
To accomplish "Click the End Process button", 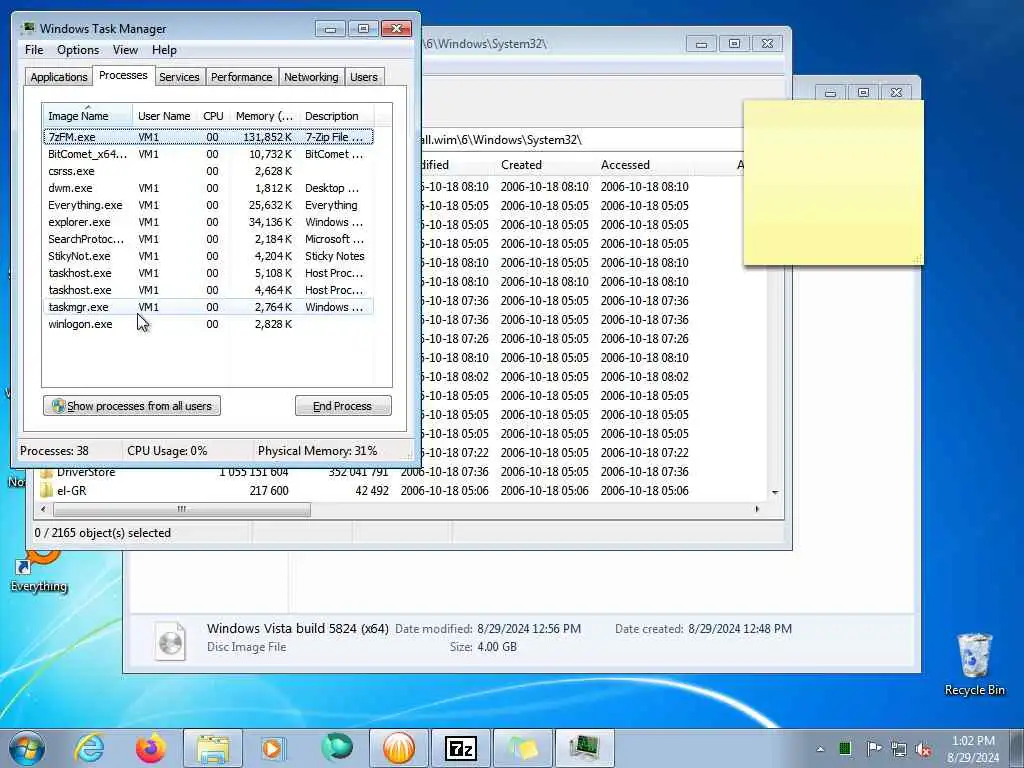I will tap(343, 406).
